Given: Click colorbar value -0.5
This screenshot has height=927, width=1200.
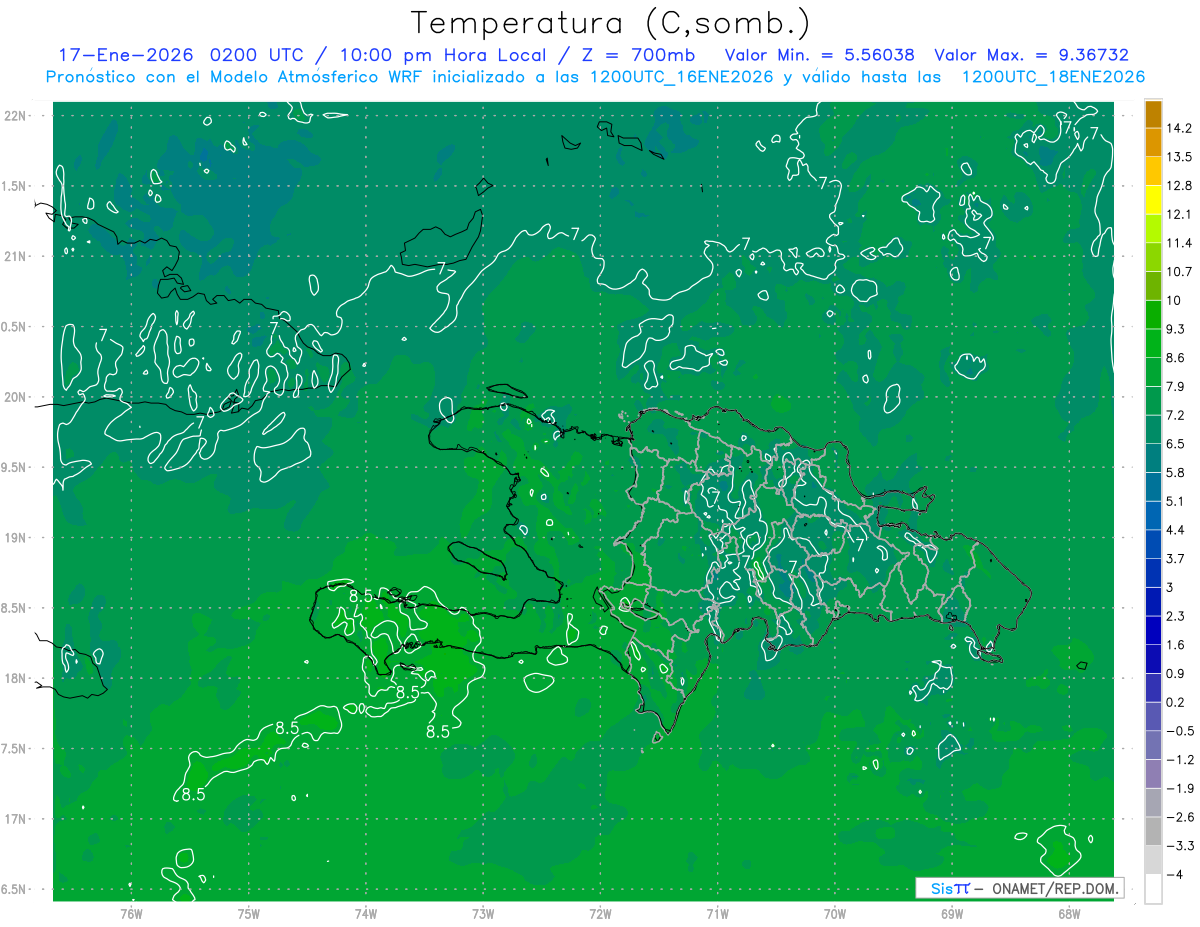Looking at the screenshot, I should [x=1180, y=731].
